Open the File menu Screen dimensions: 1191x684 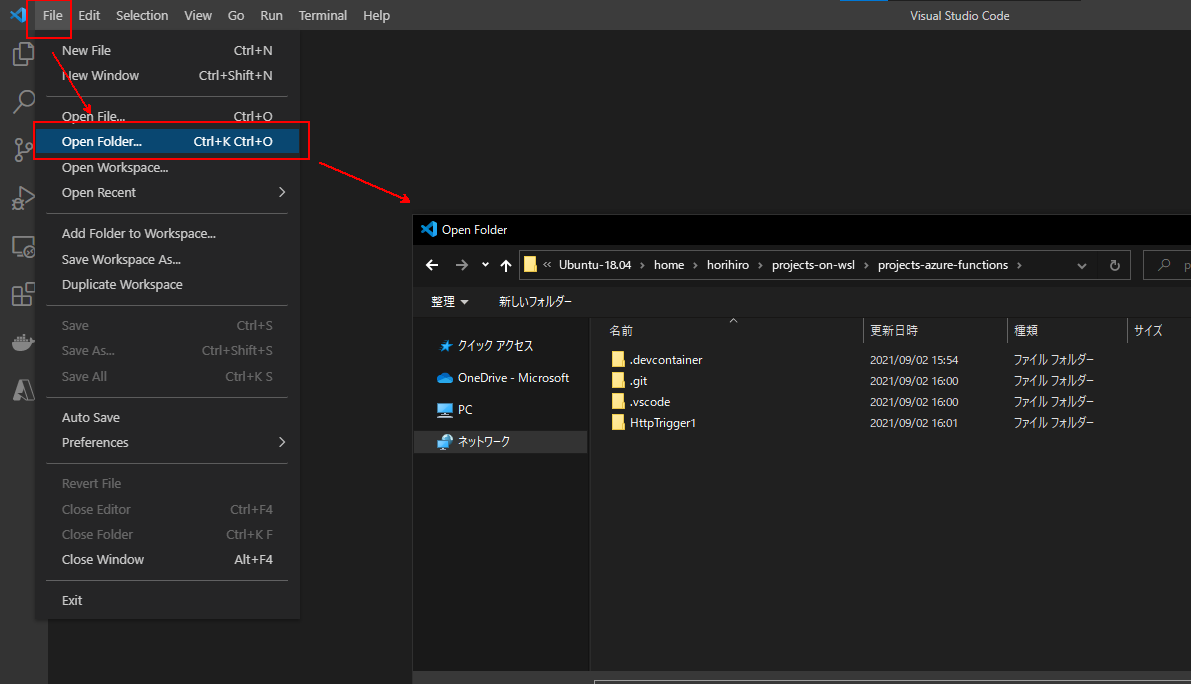(52, 15)
